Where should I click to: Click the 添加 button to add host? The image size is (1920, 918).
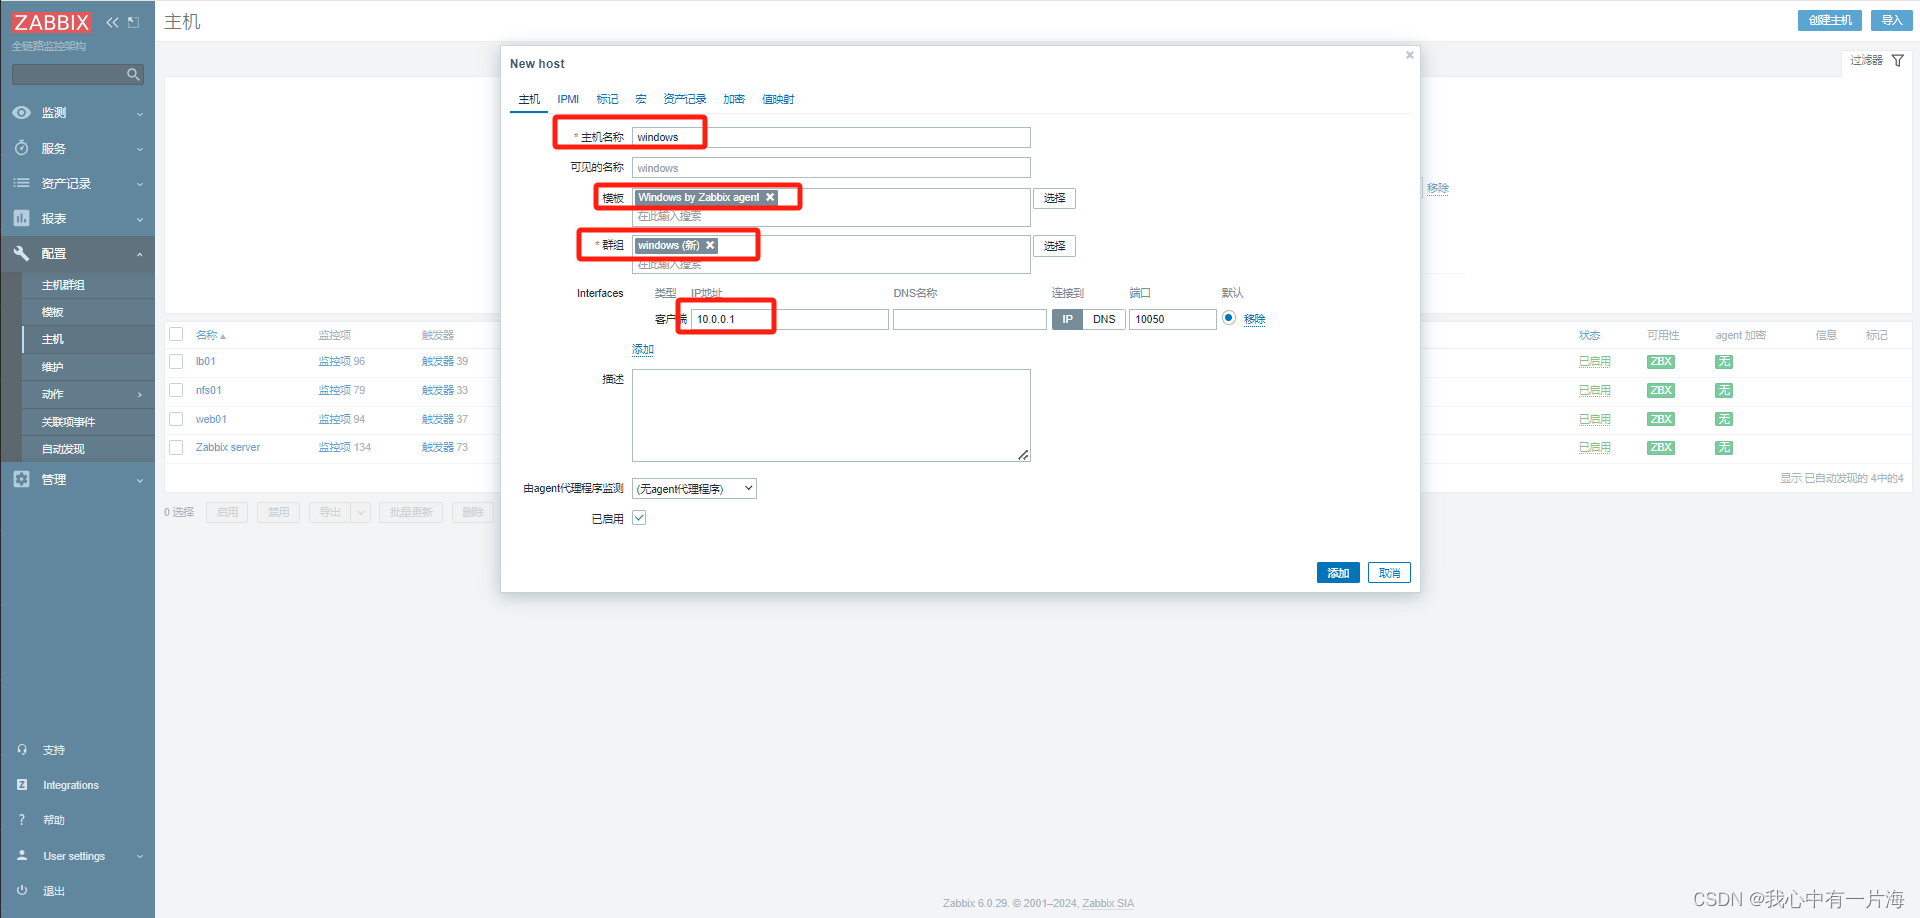pos(1338,573)
